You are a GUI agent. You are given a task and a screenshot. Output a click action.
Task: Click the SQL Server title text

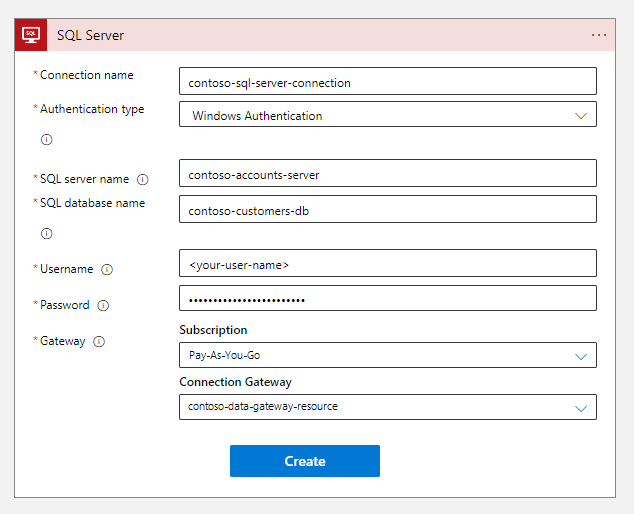point(90,35)
